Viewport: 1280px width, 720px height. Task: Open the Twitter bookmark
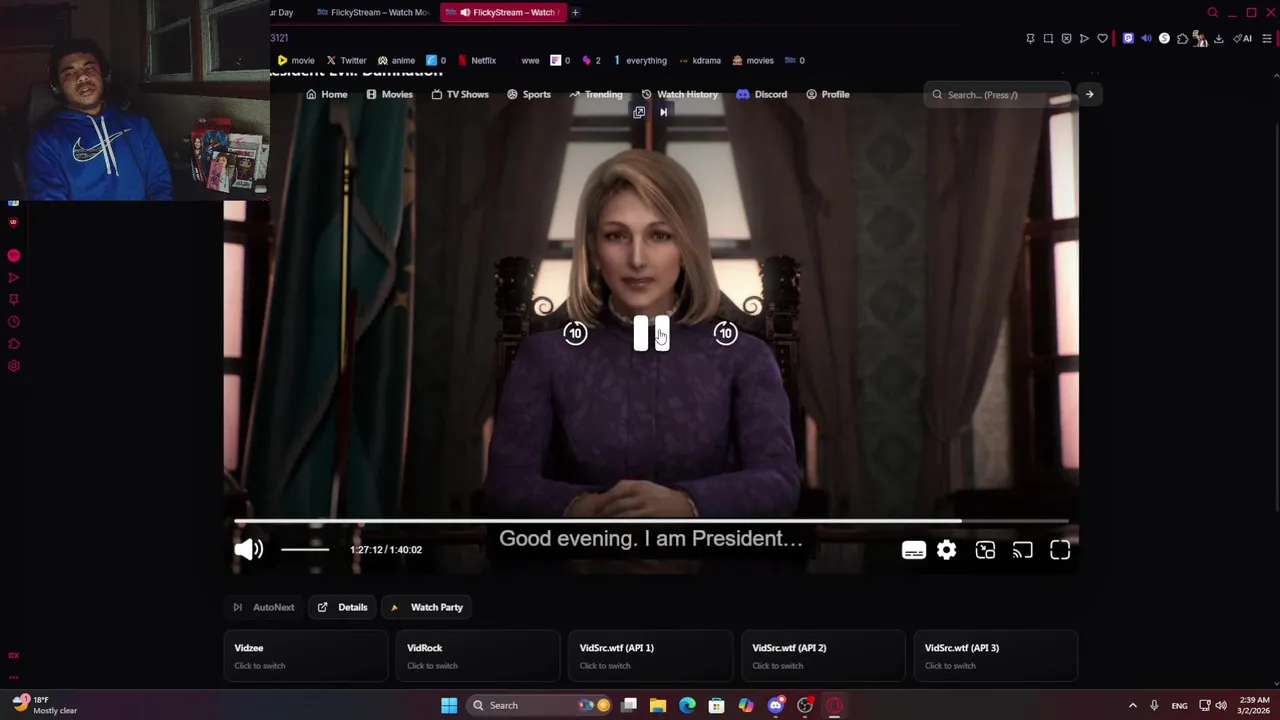point(346,60)
